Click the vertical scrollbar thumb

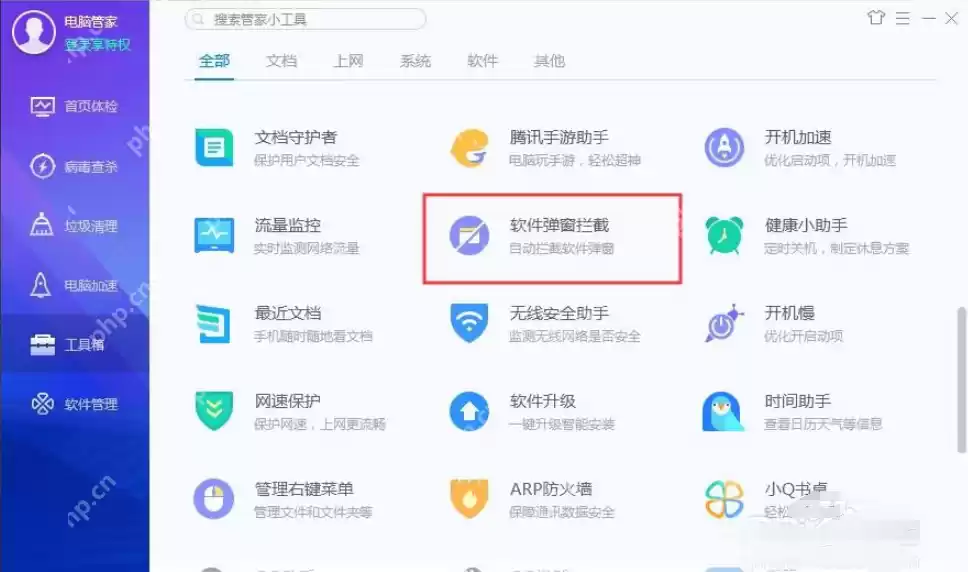pyautogui.click(x=961, y=380)
